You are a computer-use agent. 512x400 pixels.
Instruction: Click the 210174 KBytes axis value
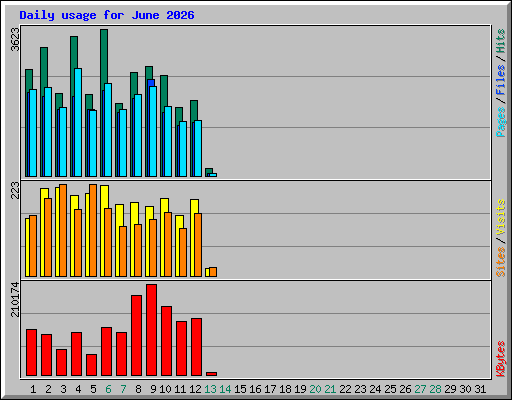click(15, 299)
